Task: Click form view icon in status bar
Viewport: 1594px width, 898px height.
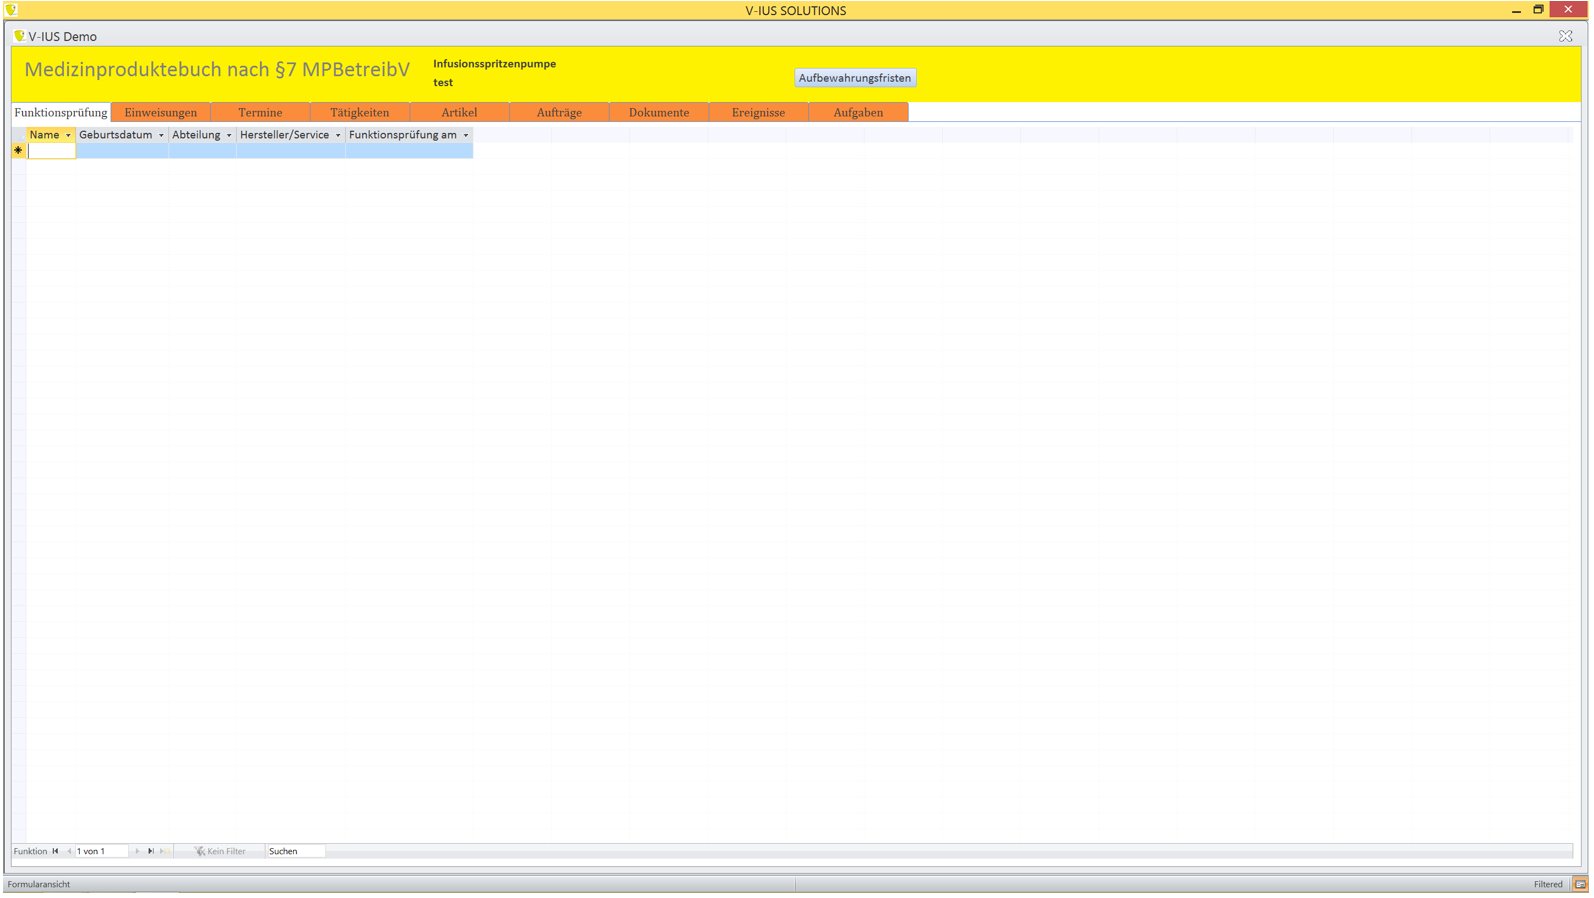Action: pos(1580,885)
